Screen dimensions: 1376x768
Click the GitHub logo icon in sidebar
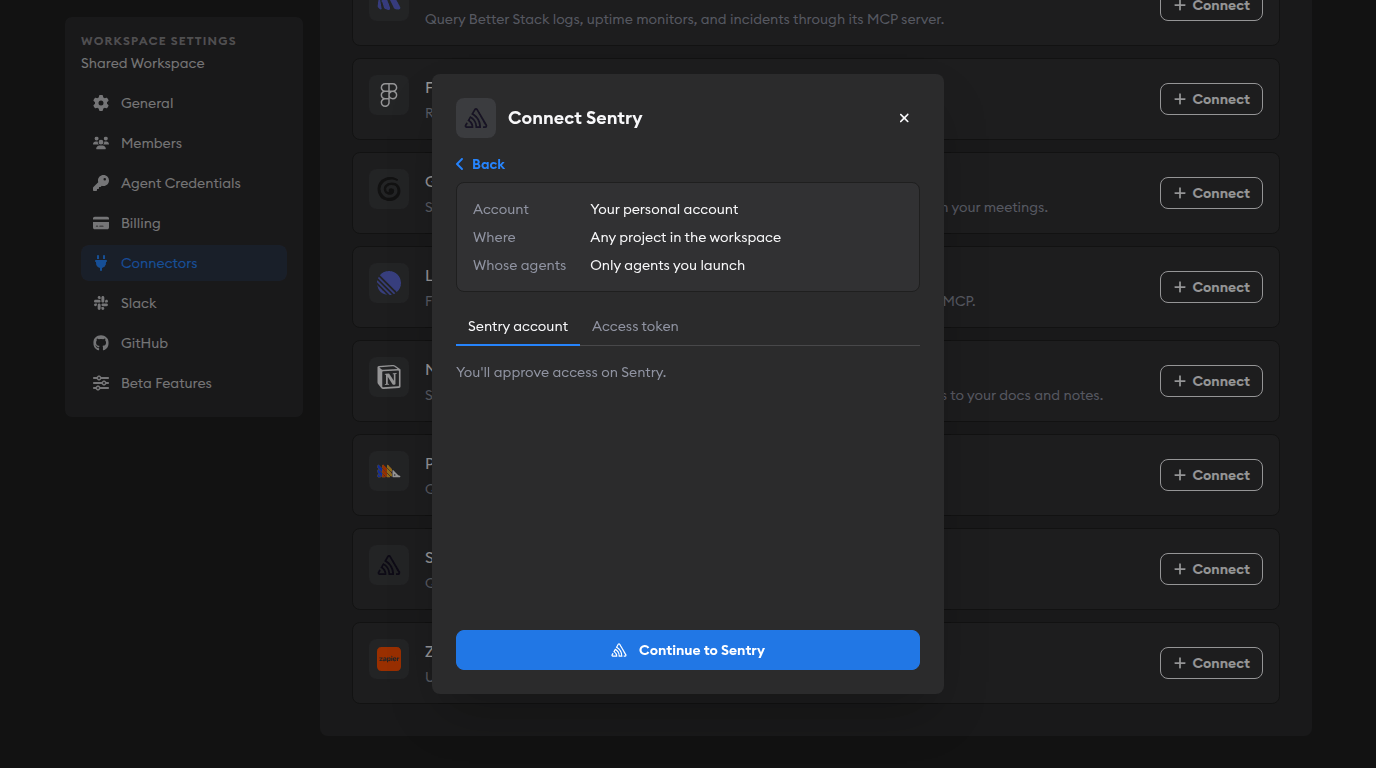pos(101,343)
